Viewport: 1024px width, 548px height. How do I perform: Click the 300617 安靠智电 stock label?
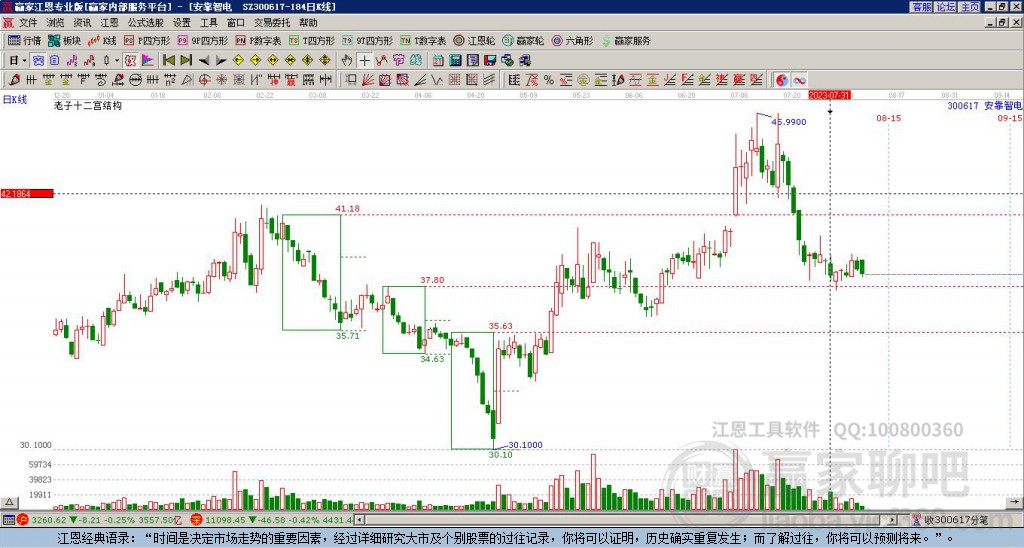[985, 105]
